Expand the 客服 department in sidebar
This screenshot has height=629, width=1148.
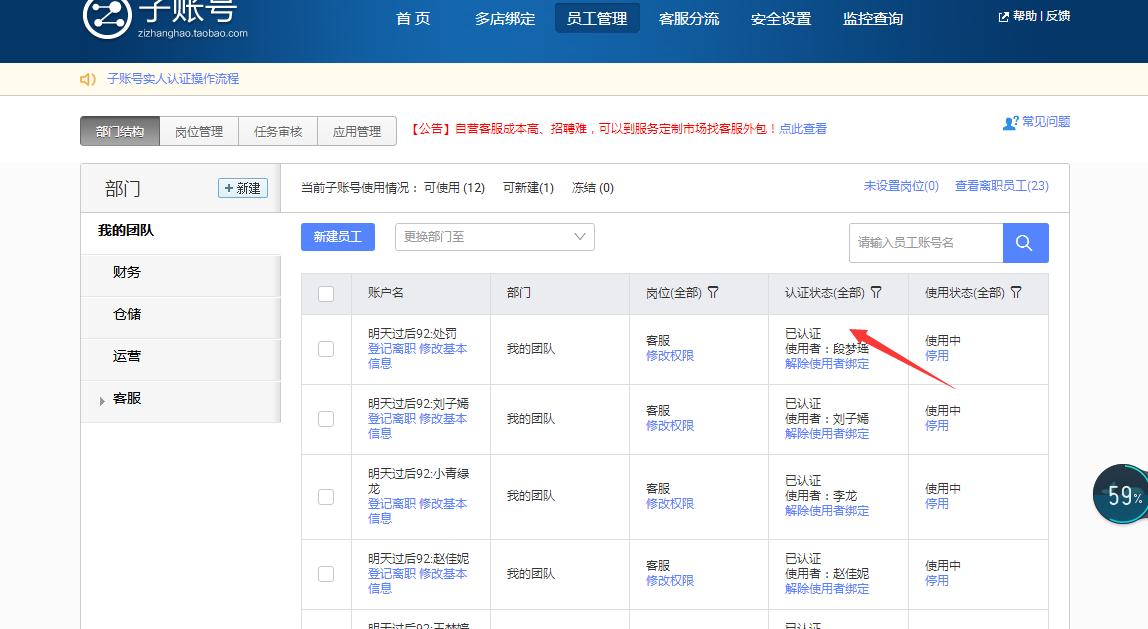pos(102,401)
